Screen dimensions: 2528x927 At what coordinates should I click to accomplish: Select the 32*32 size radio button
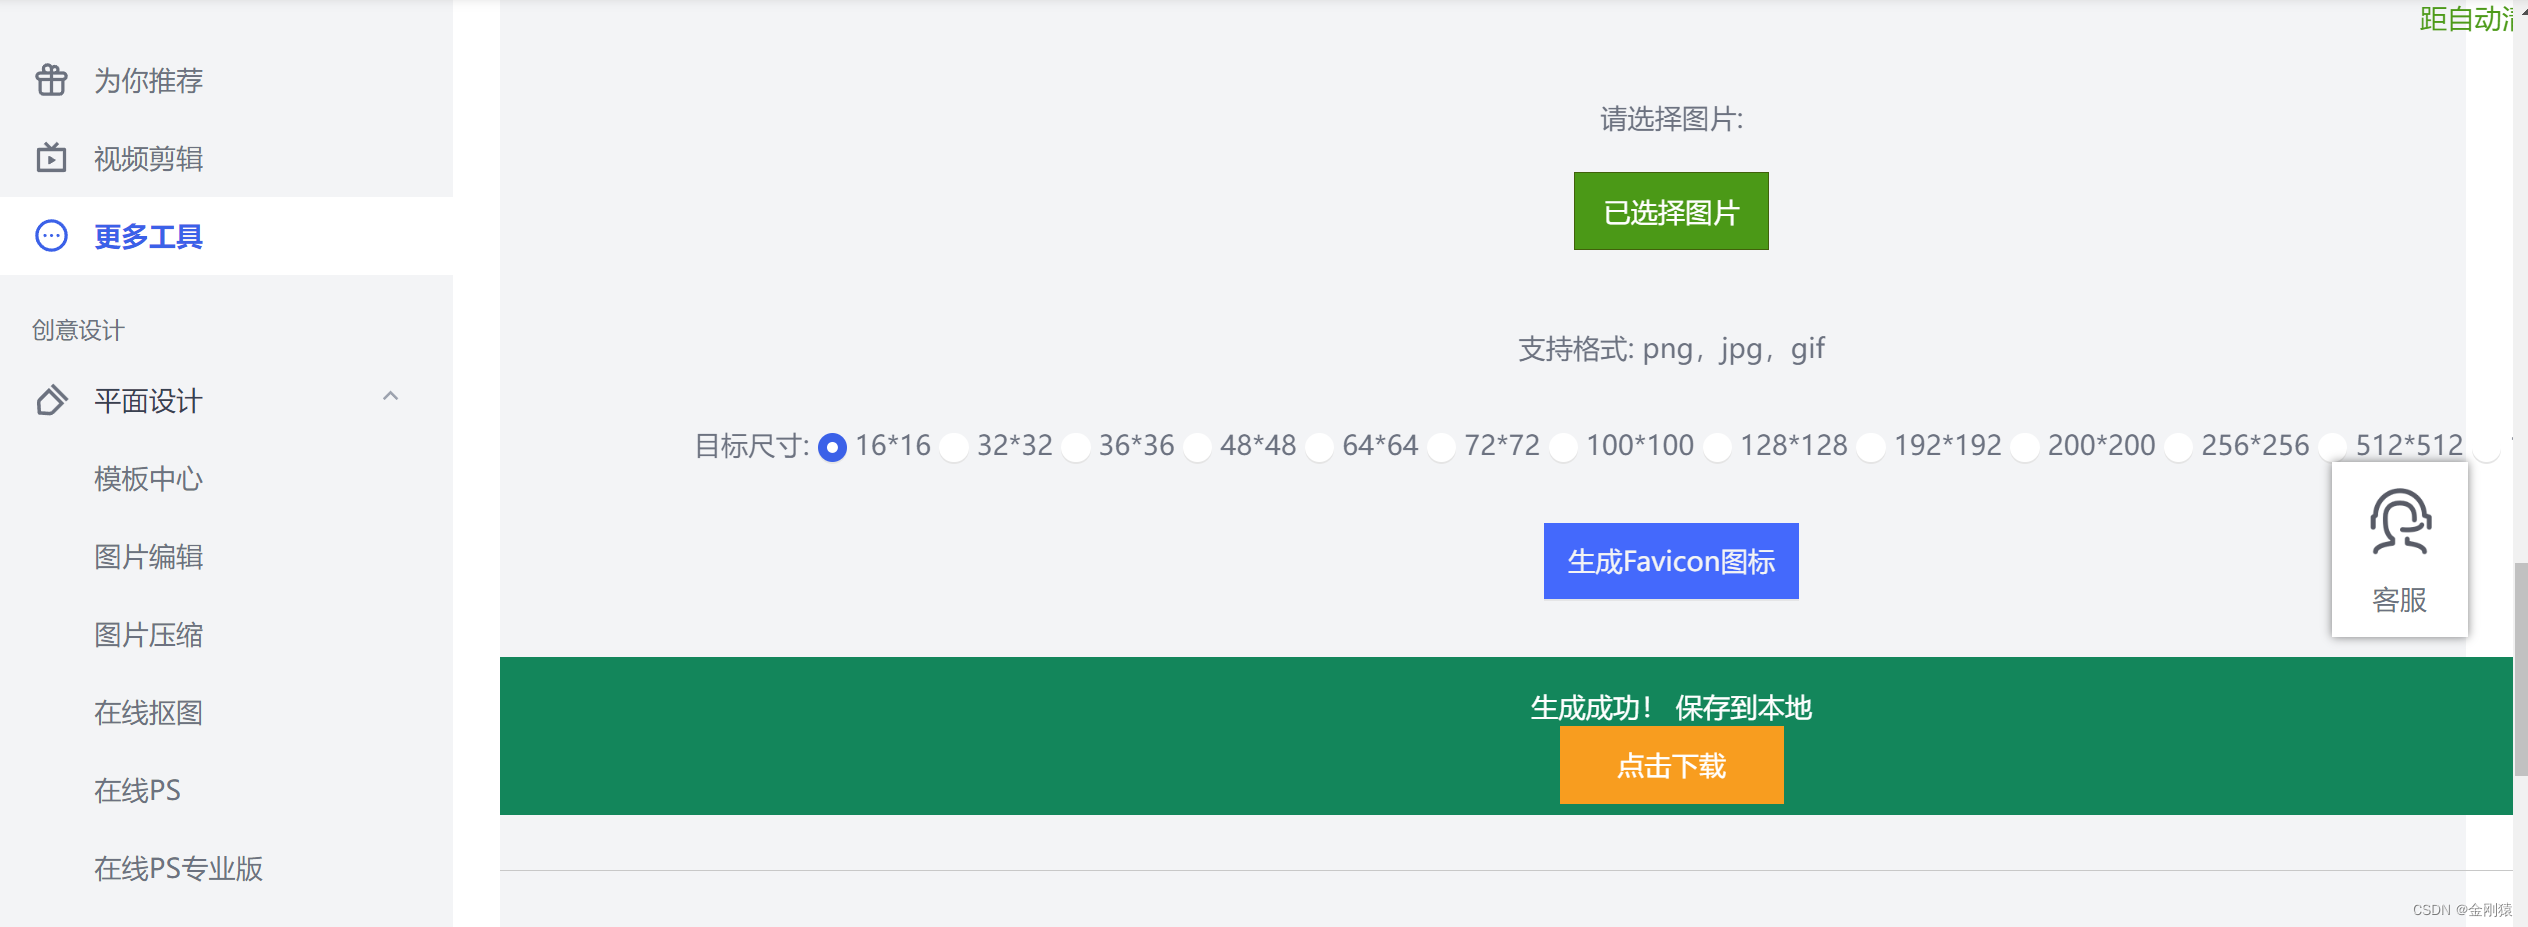[954, 447]
